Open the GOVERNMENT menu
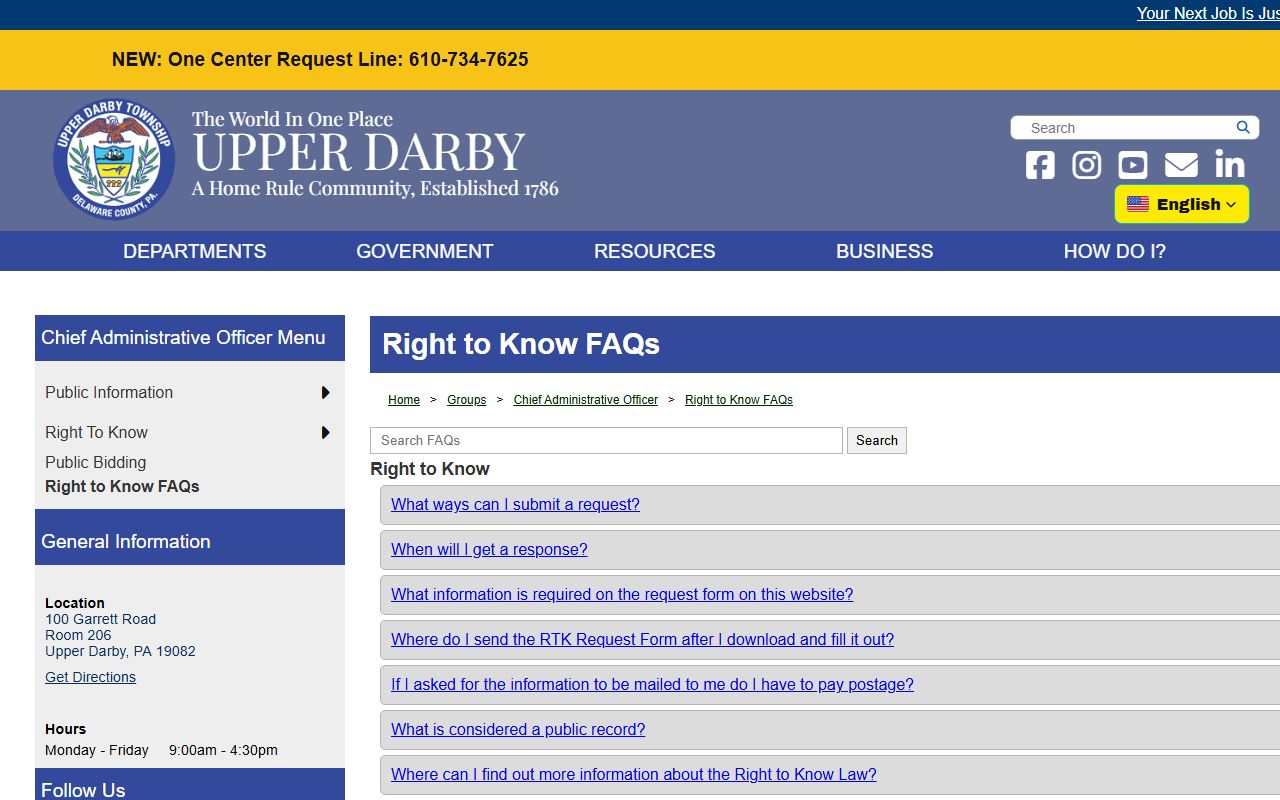The width and height of the screenshot is (1280, 800). (x=425, y=251)
